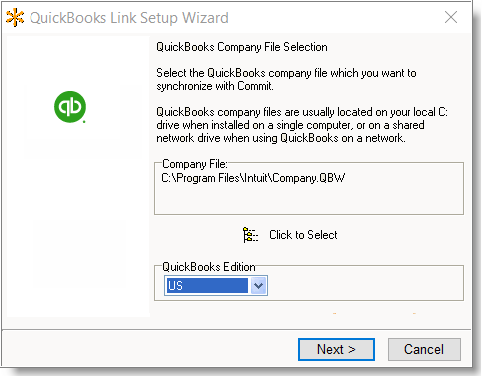Click the QuickBooks Link Setup Wizard title text
The image size is (482, 376).
(x=129, y=18)
